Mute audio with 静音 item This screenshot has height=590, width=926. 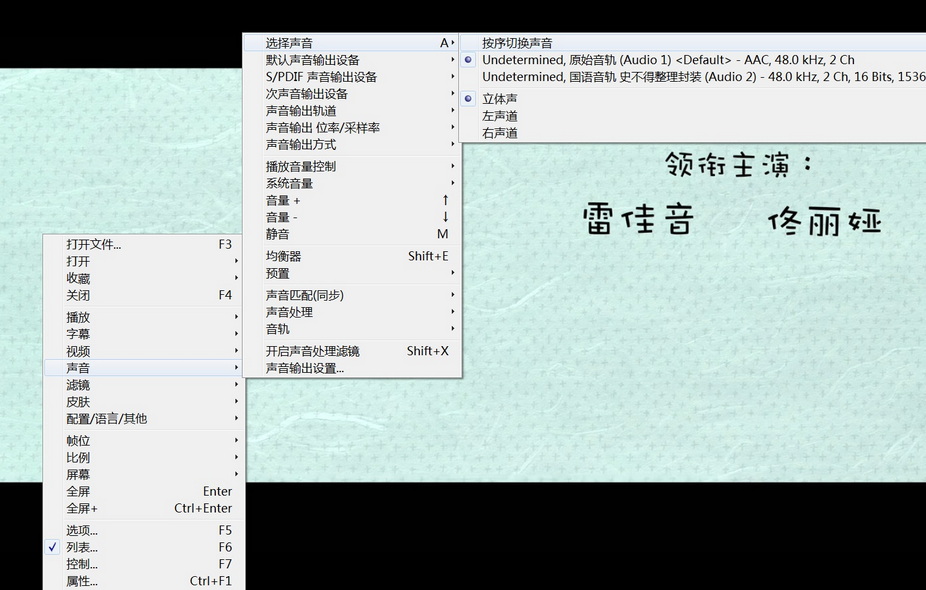(277, 234)
